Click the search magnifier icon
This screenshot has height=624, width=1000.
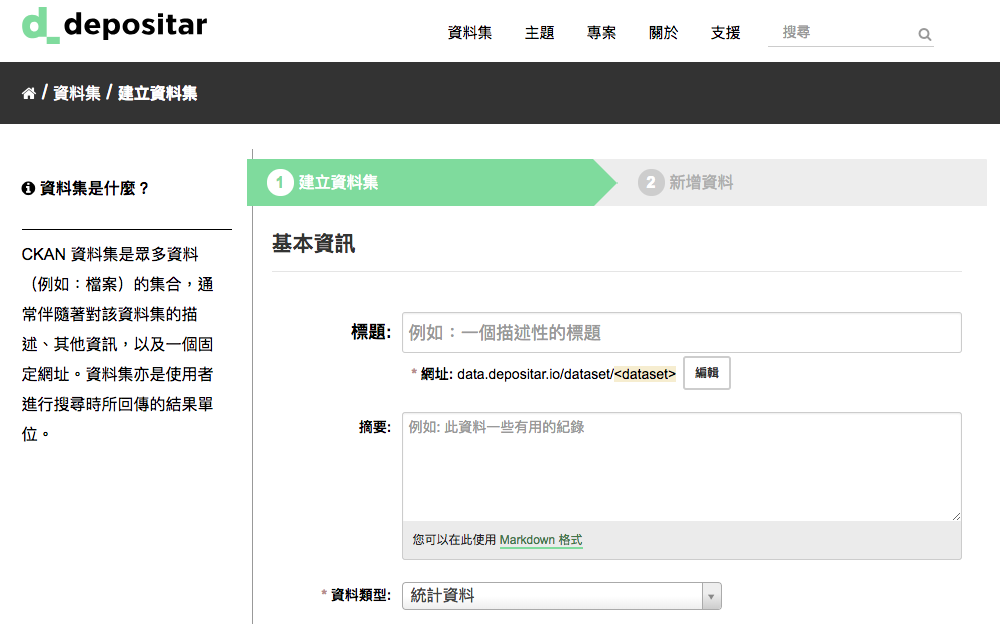pyautogui.click(x=924, y=34)
